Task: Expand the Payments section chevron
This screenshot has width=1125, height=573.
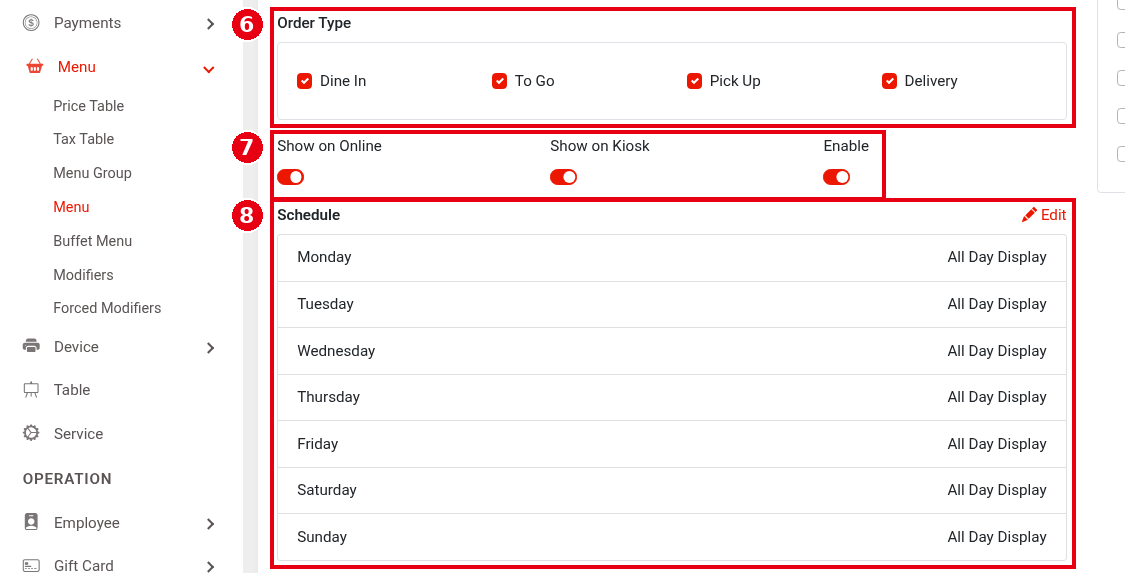Action: [x=210, y=24]
